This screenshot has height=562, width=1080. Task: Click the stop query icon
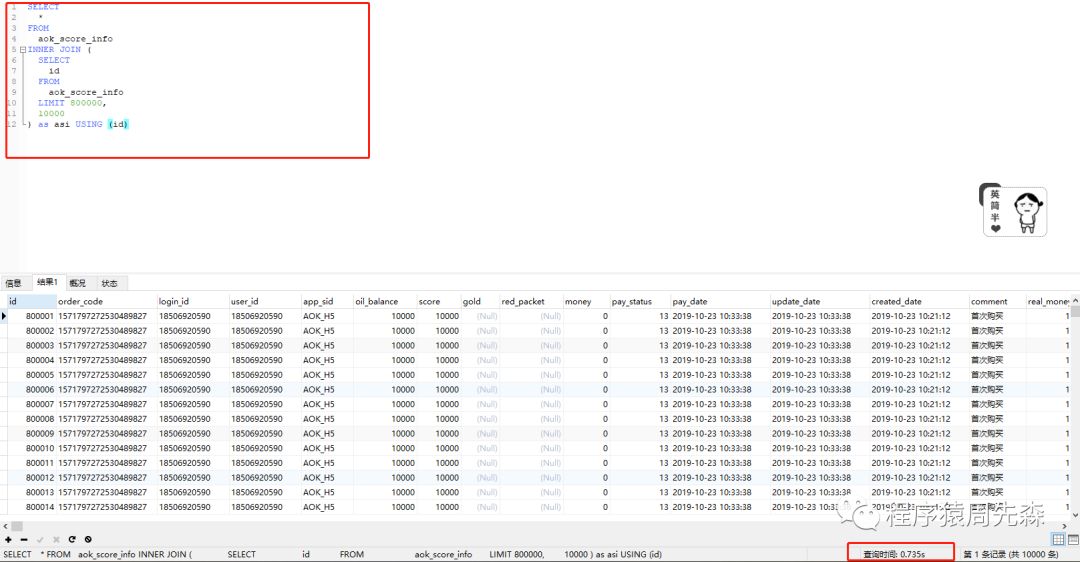[x=87, y=540]
